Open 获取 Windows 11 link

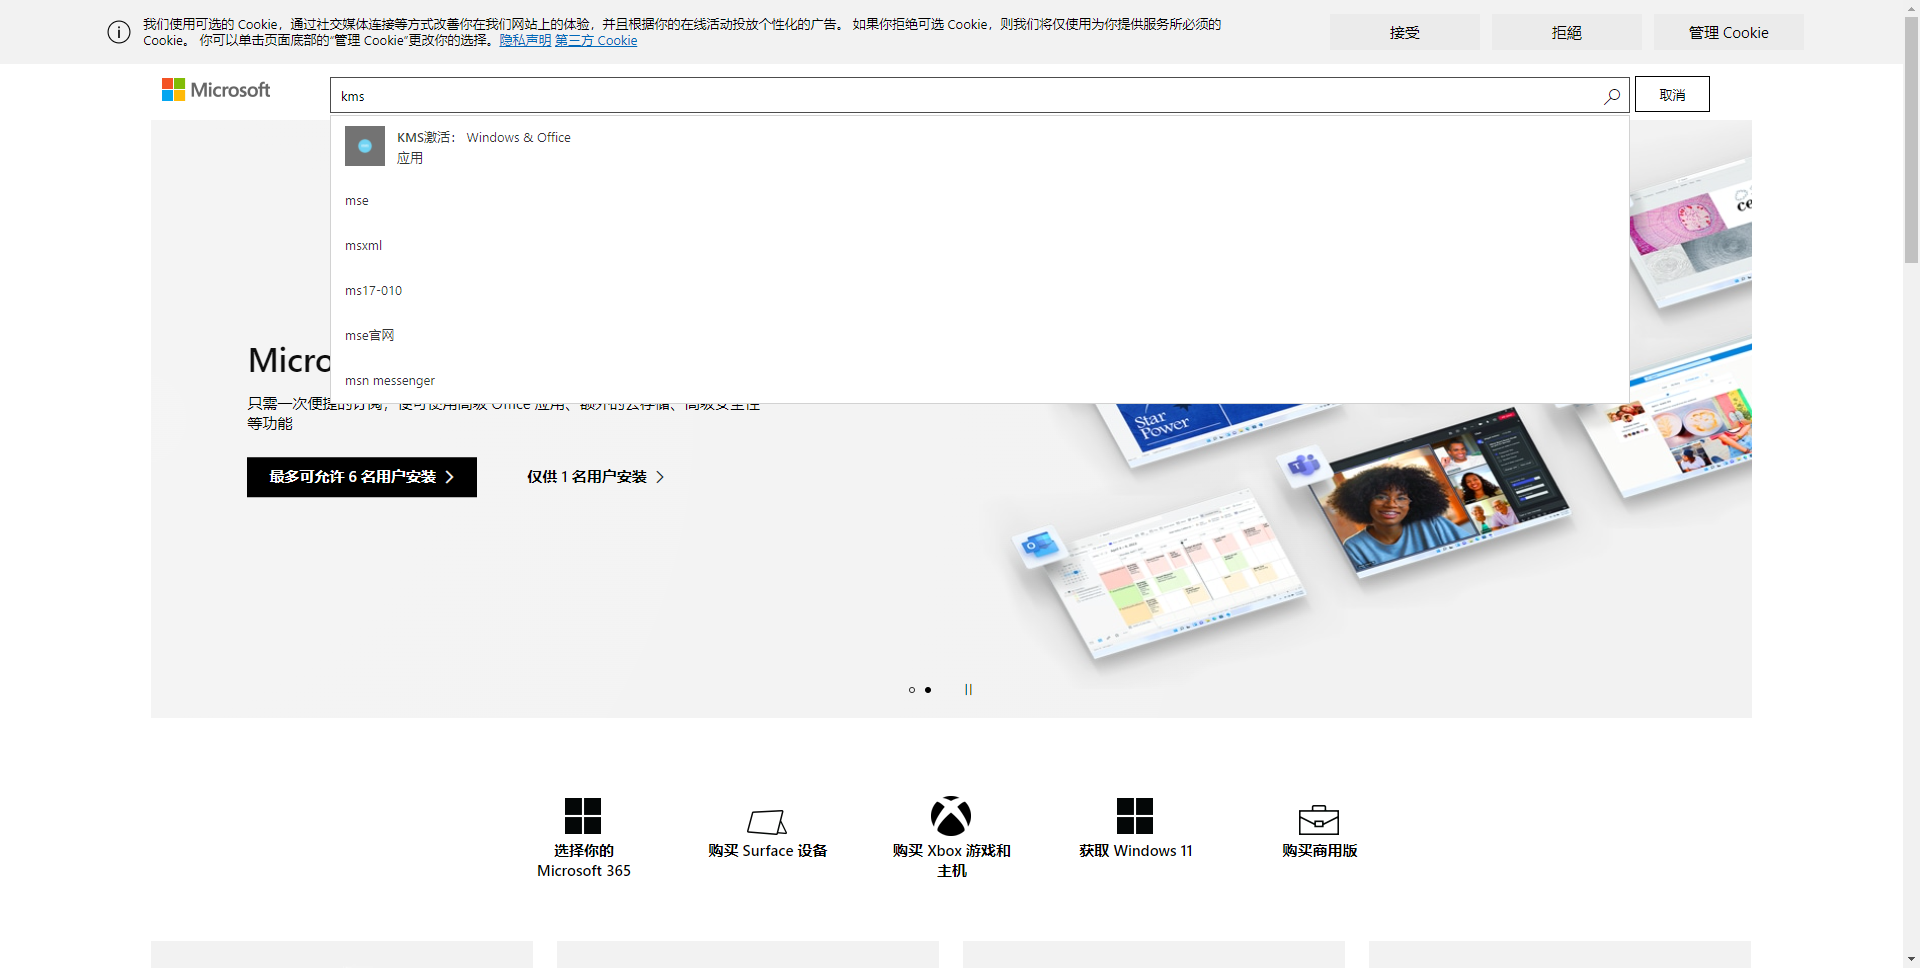1135,851
